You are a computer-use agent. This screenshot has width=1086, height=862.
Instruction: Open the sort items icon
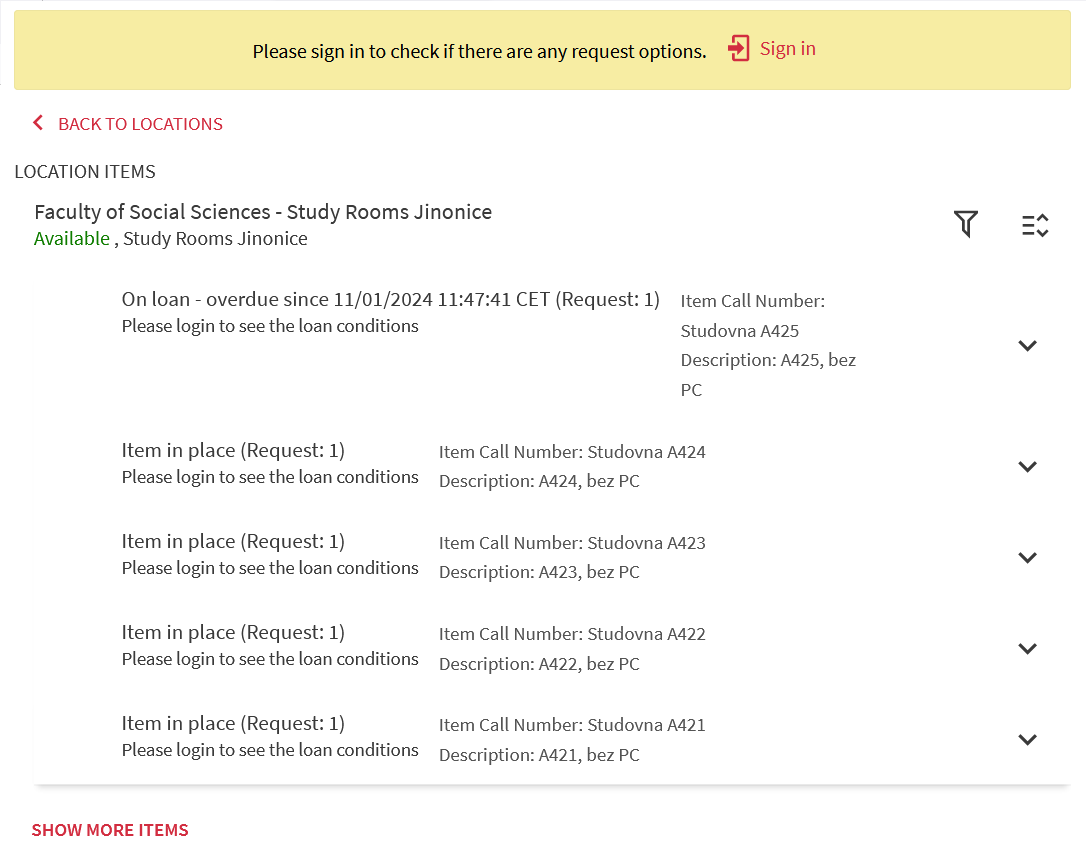point(1035,226)
